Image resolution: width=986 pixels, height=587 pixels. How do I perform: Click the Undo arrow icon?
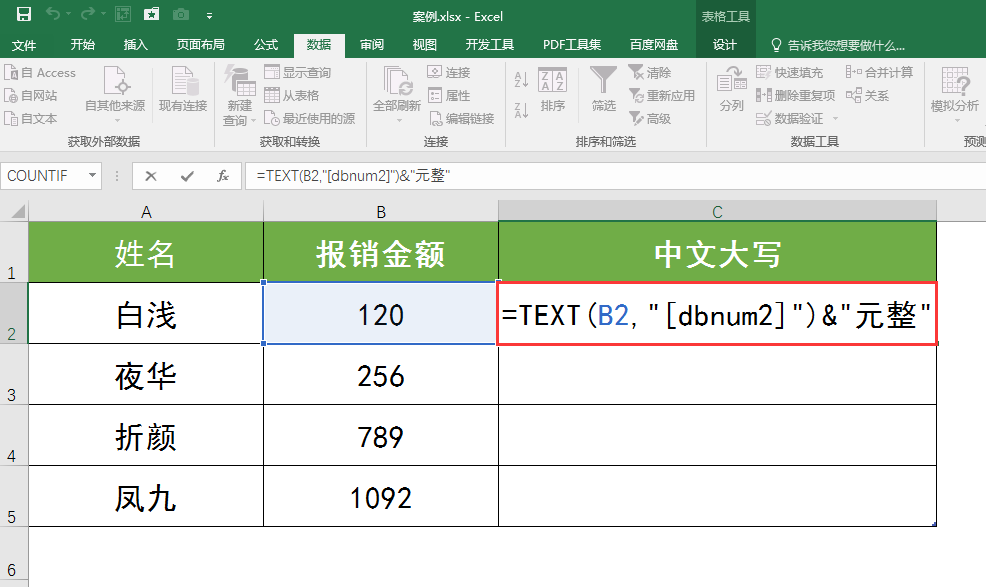pyautogui.click(x=53, y=14)
